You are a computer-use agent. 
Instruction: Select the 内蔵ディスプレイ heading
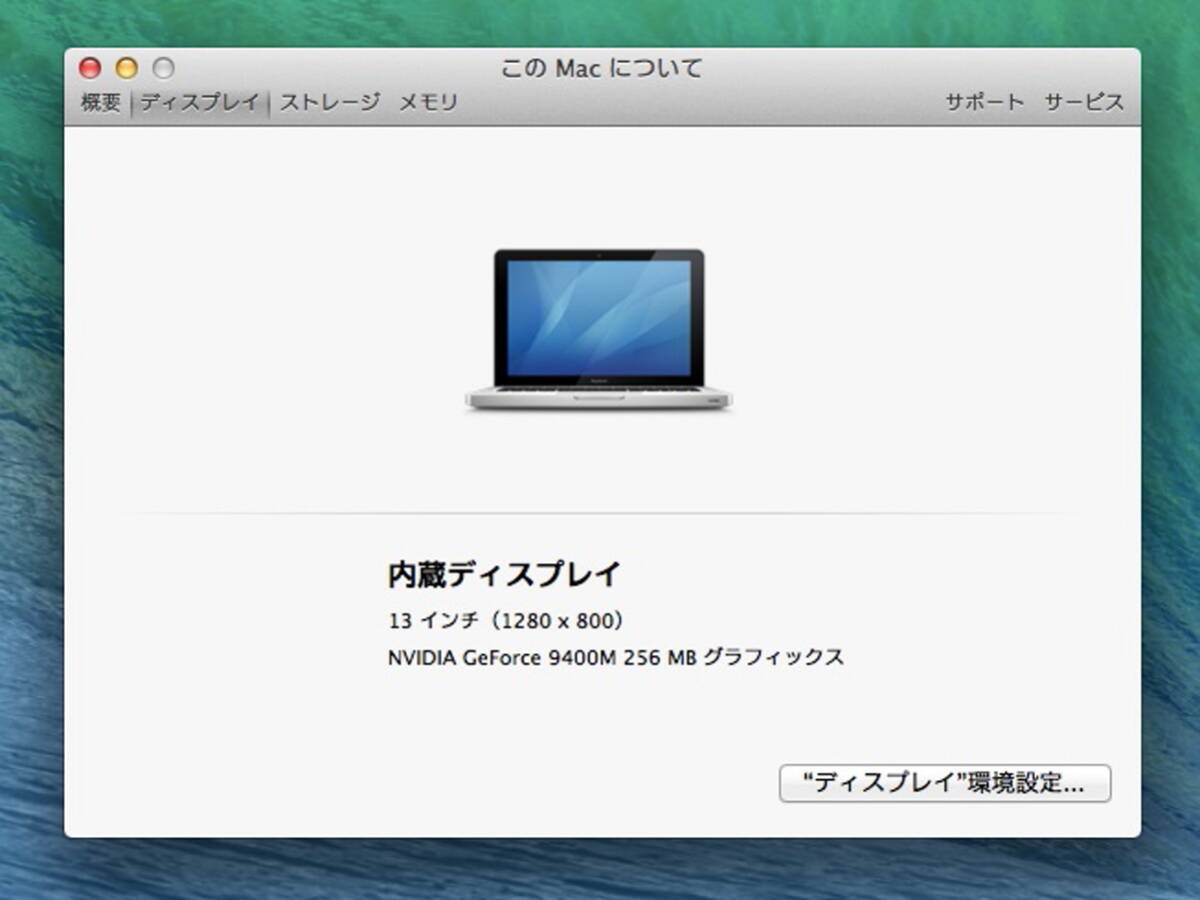[x=504, y=575]
